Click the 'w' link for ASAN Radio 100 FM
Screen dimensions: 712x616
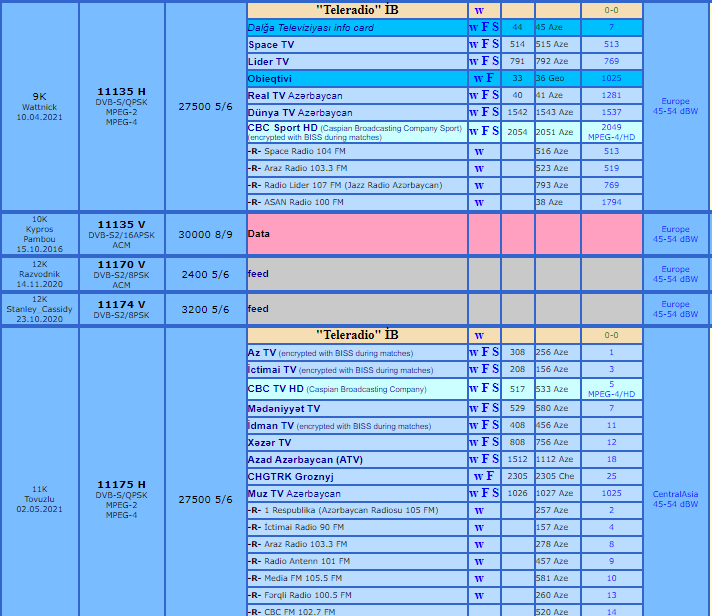coord(479,202)
